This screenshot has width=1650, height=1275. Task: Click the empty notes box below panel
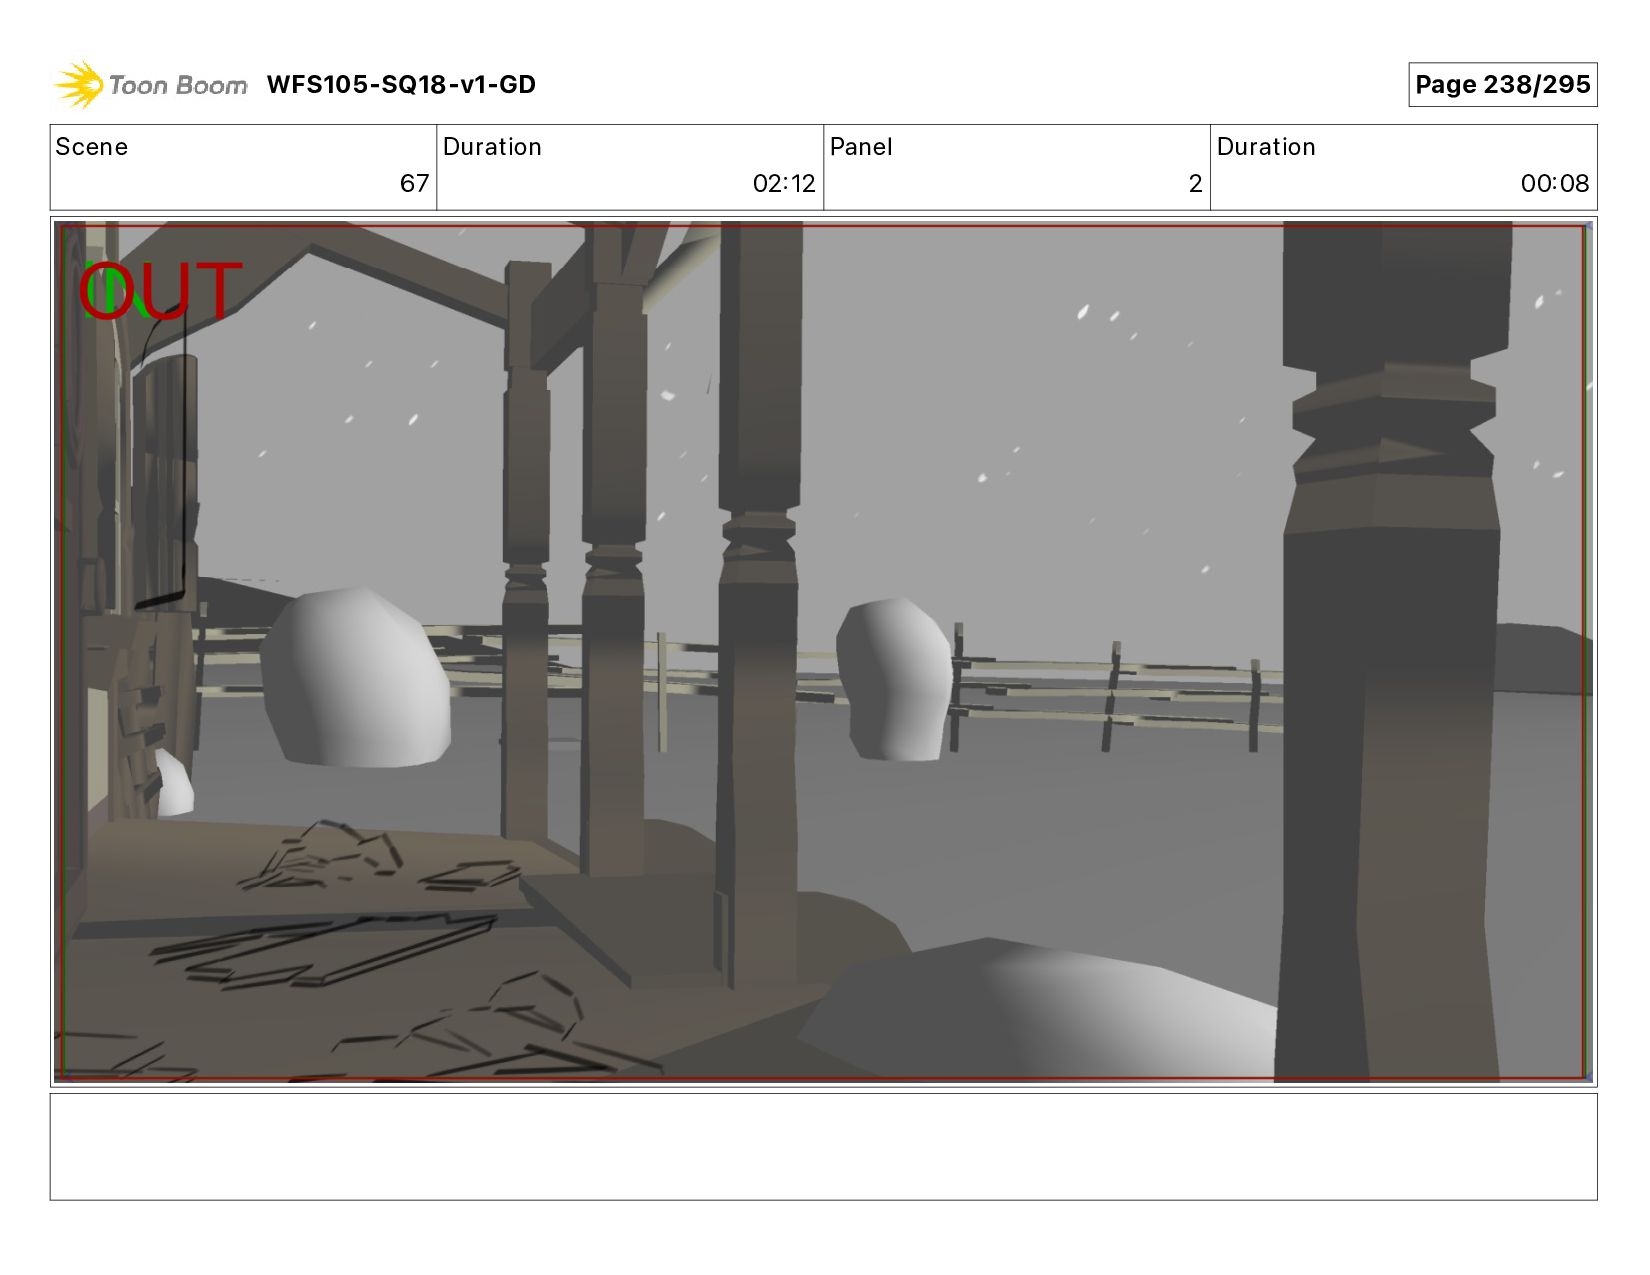coord(823,1147)
